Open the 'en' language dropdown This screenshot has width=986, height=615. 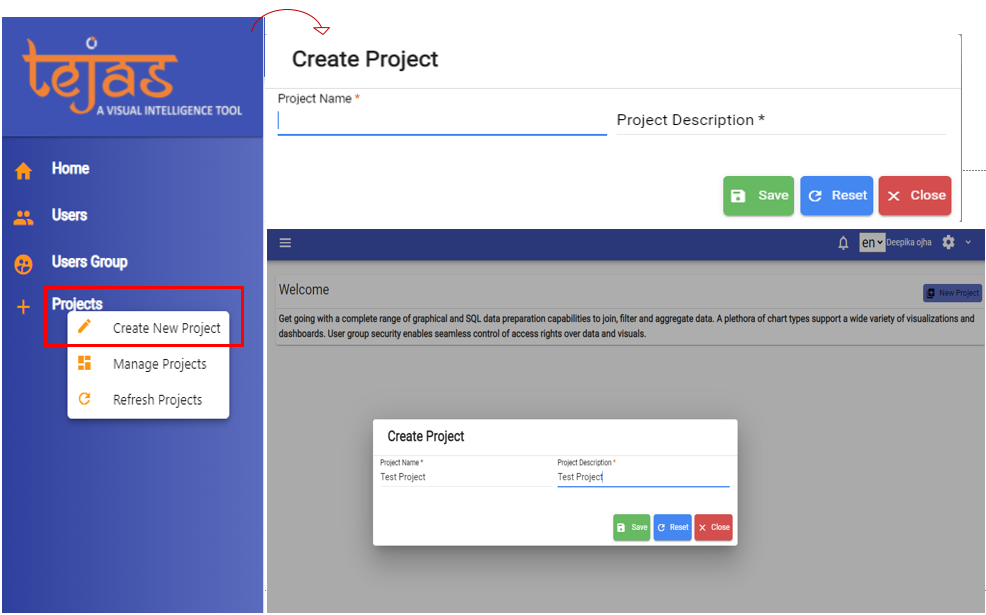point(871,242)
